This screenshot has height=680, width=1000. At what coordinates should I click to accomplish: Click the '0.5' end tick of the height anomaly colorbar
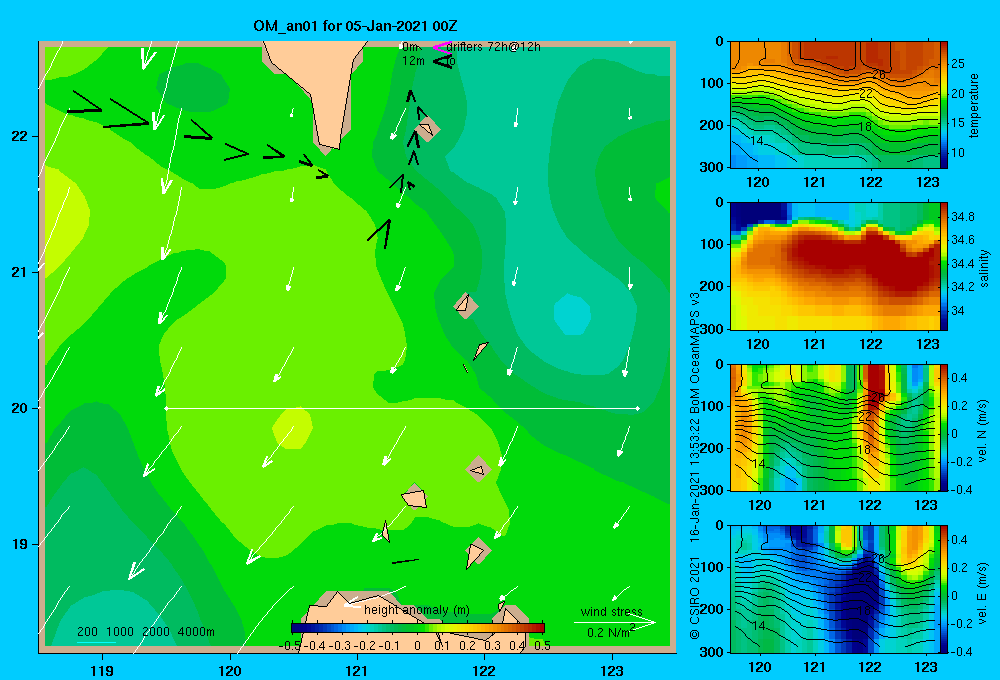coord(542,646)
